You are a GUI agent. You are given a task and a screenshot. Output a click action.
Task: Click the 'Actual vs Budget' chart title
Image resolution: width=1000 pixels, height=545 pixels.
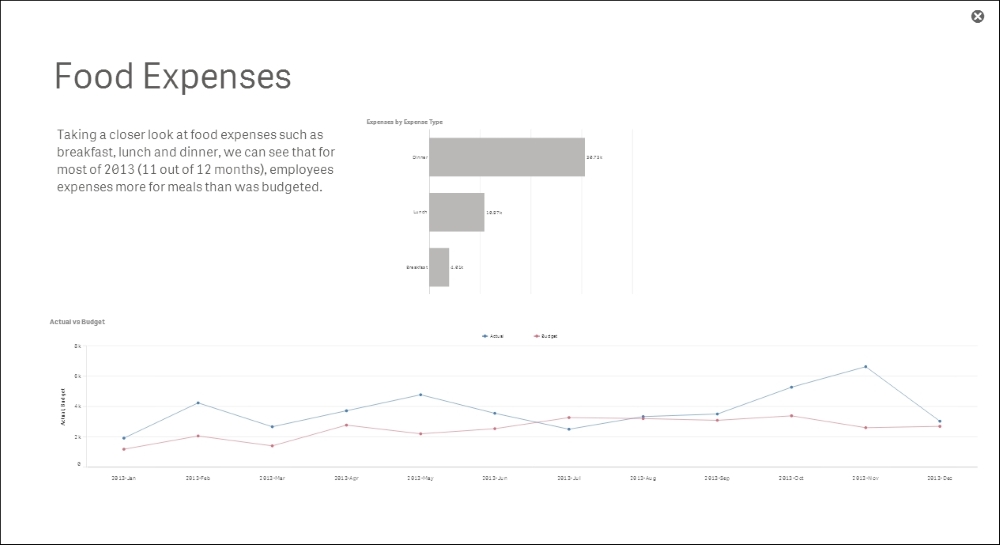point(77,322)
